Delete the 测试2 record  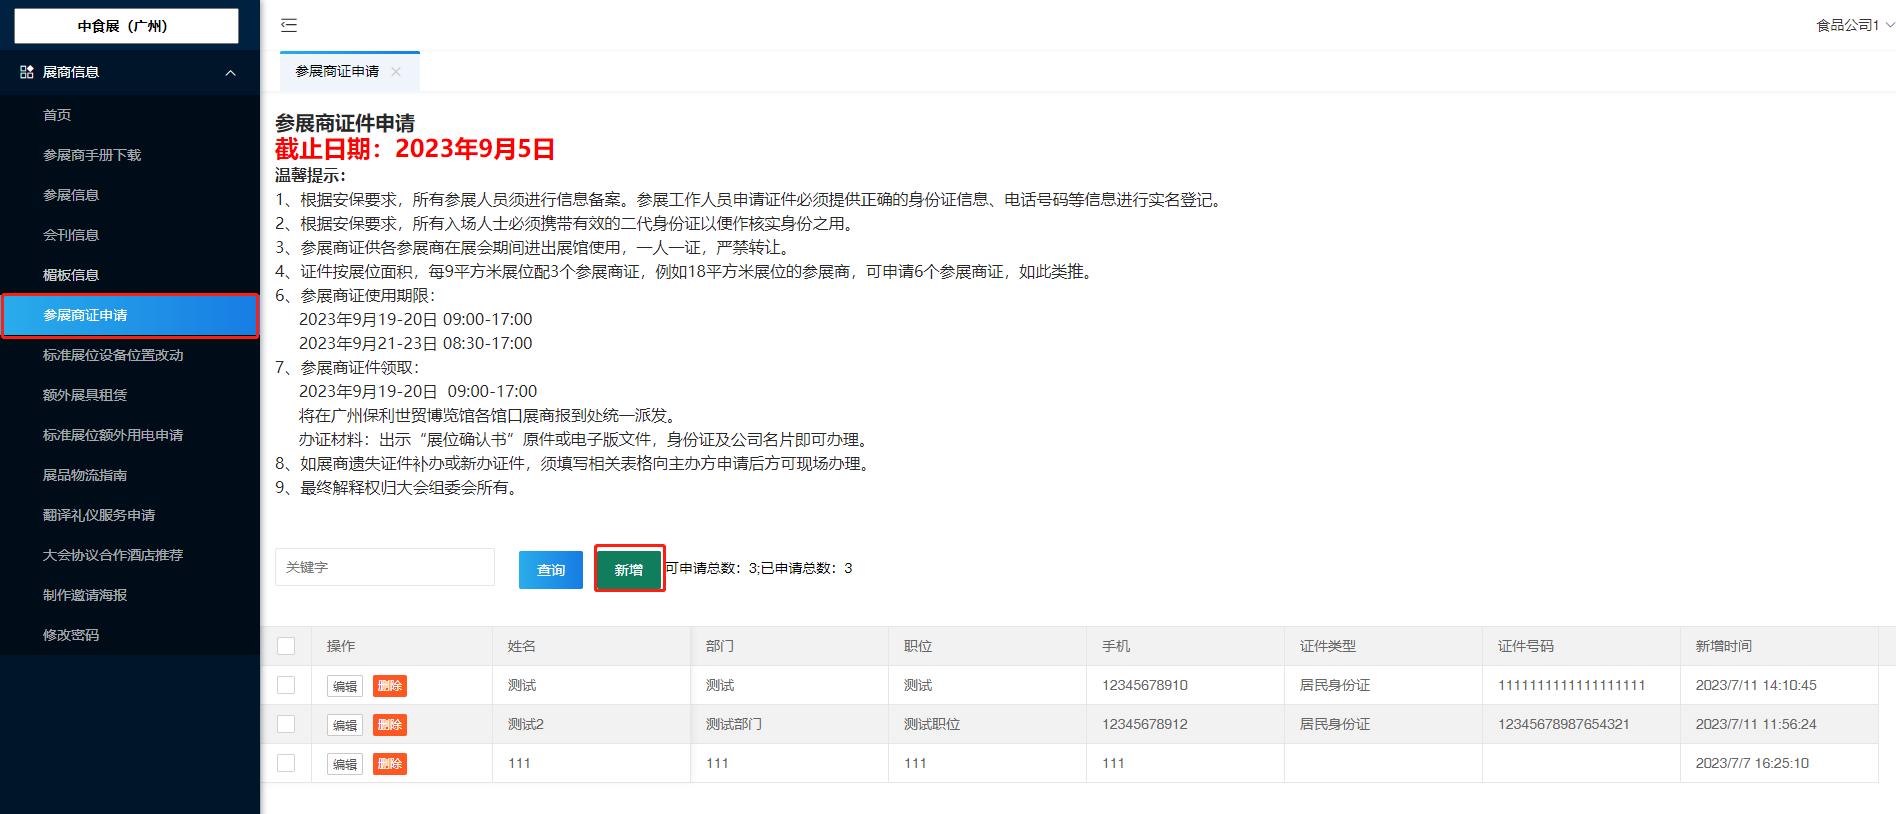click(389, 725)
